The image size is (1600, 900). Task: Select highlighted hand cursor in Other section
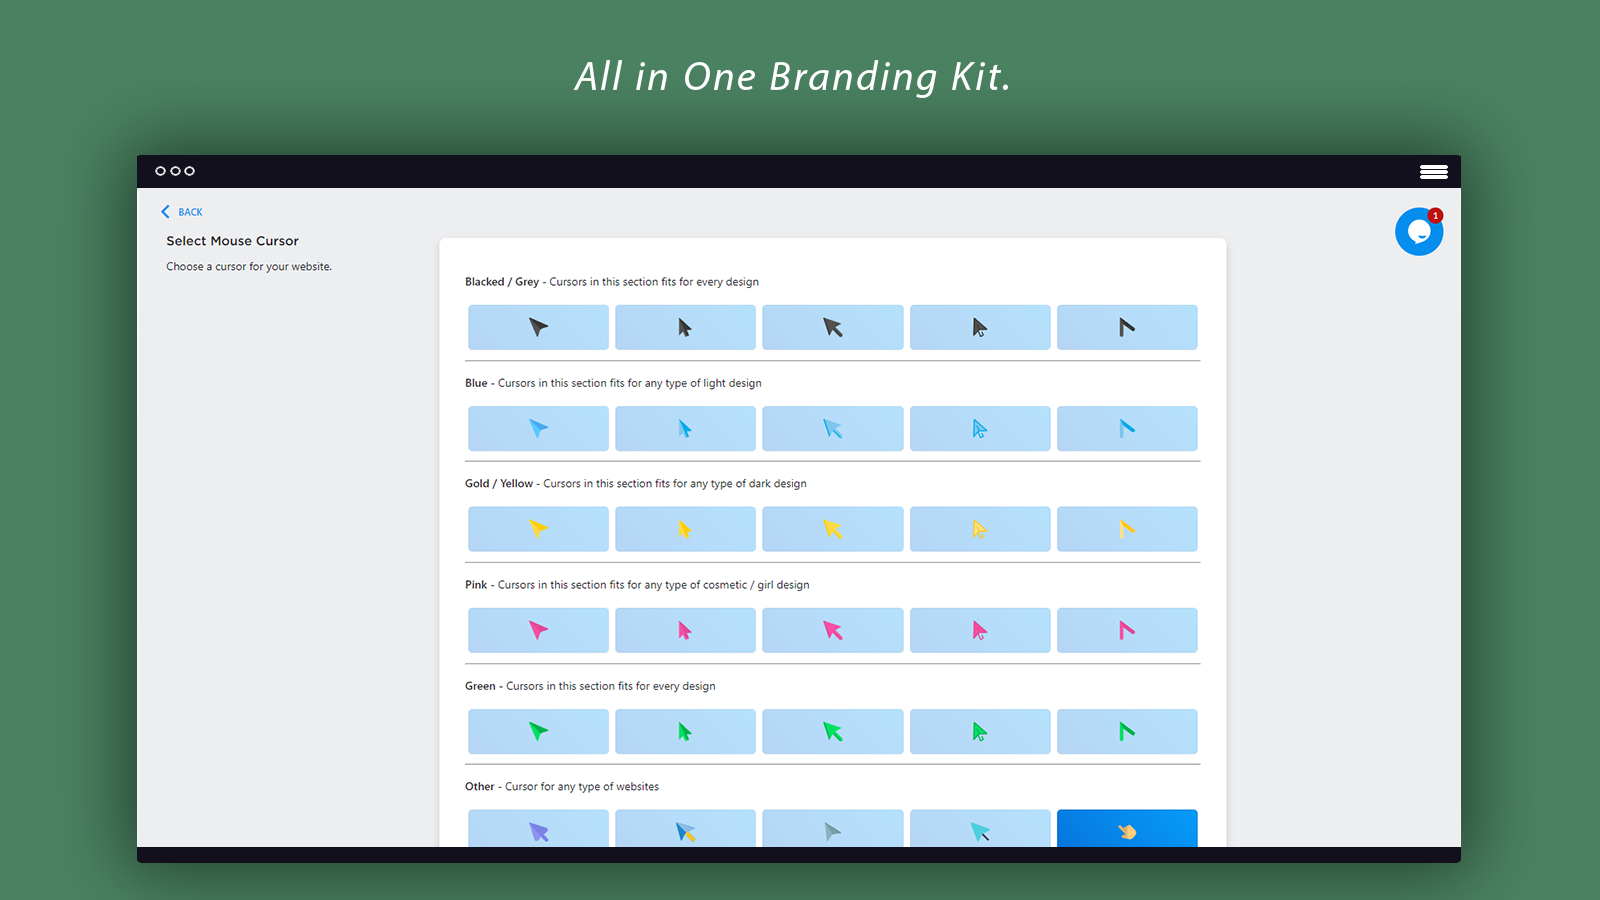pos(1127,829)
